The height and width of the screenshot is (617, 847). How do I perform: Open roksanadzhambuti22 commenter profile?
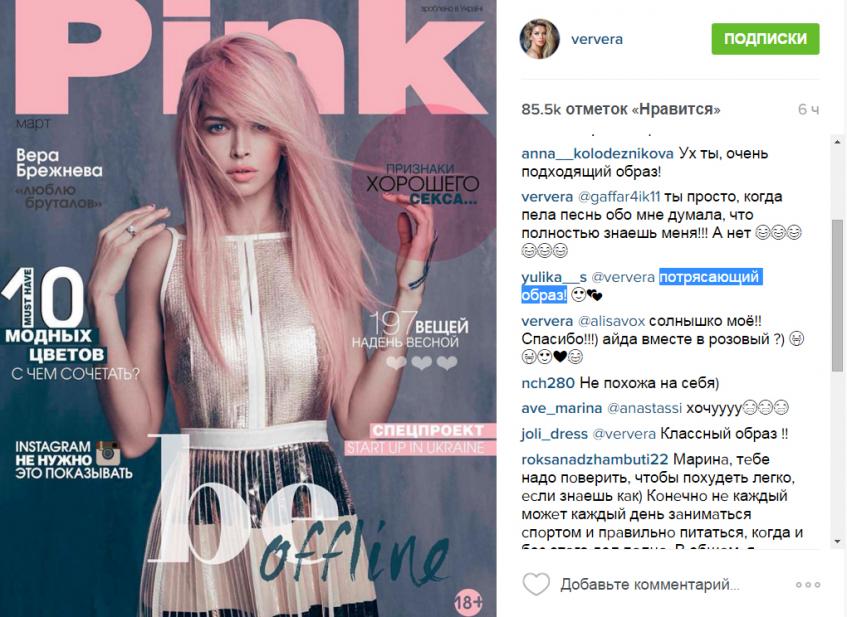pos(595,459)
